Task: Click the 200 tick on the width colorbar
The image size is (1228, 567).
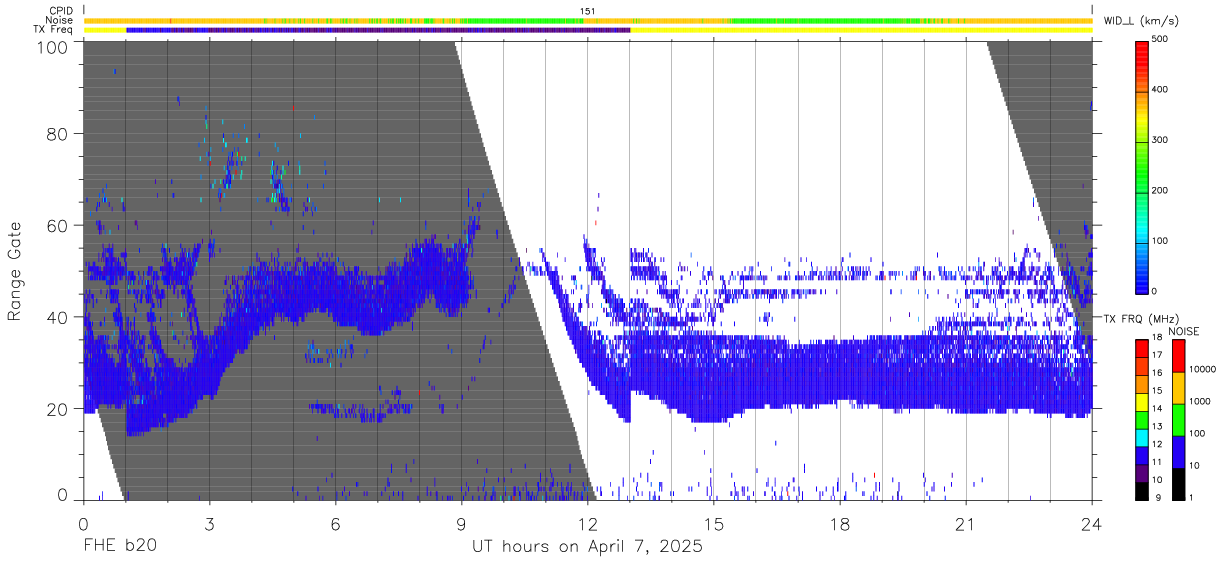Action: [x=1161, y=190]
